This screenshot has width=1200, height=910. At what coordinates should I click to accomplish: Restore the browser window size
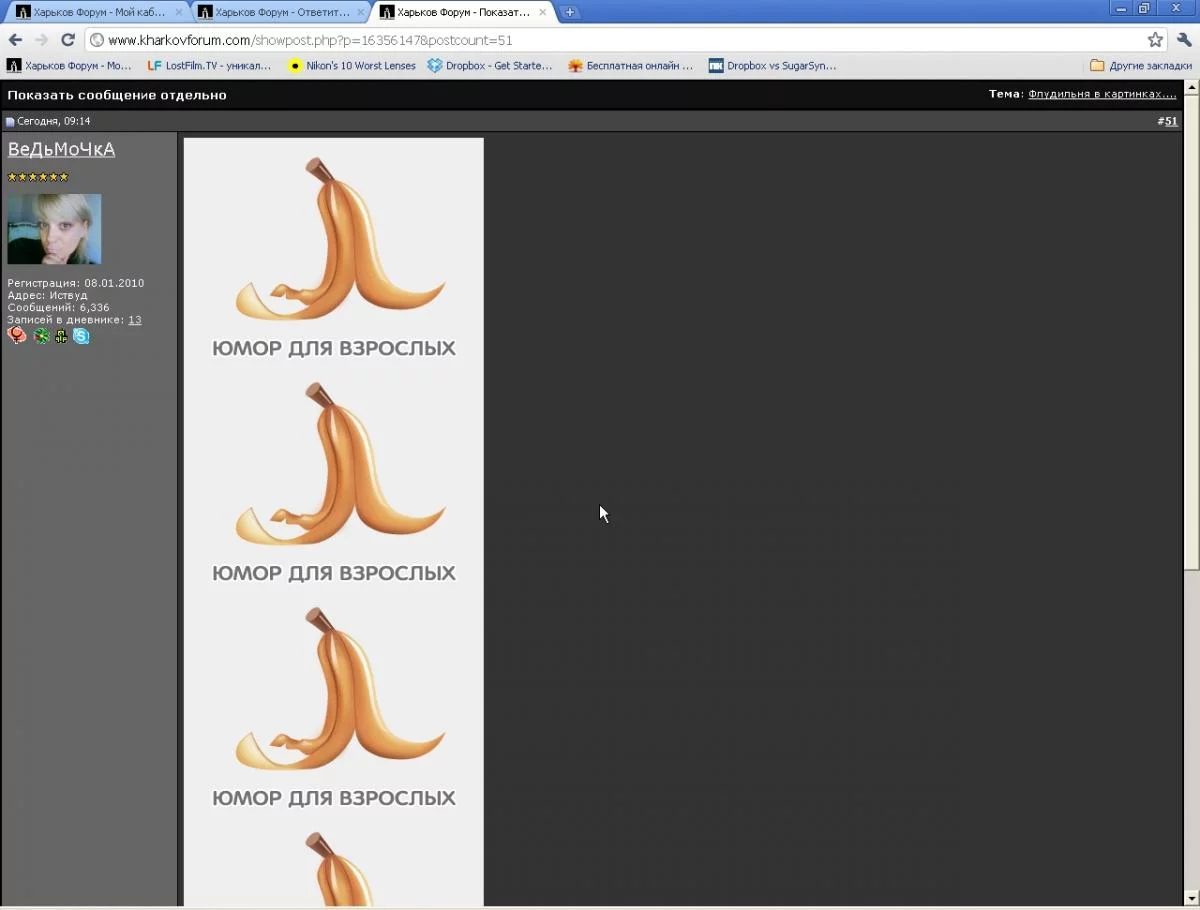1144,8
